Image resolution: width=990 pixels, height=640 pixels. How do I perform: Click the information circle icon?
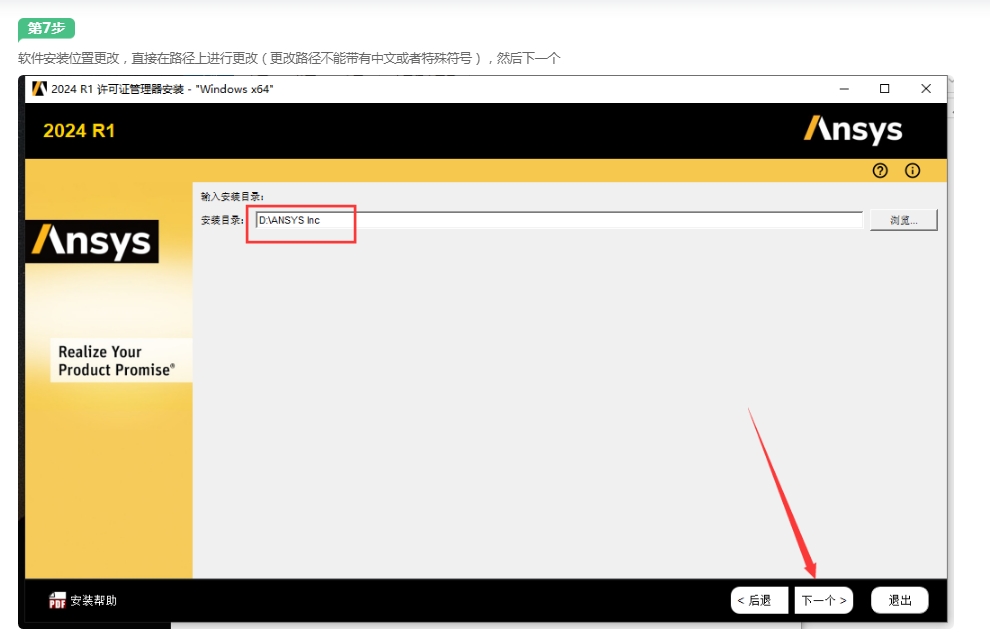coord(912,170)
